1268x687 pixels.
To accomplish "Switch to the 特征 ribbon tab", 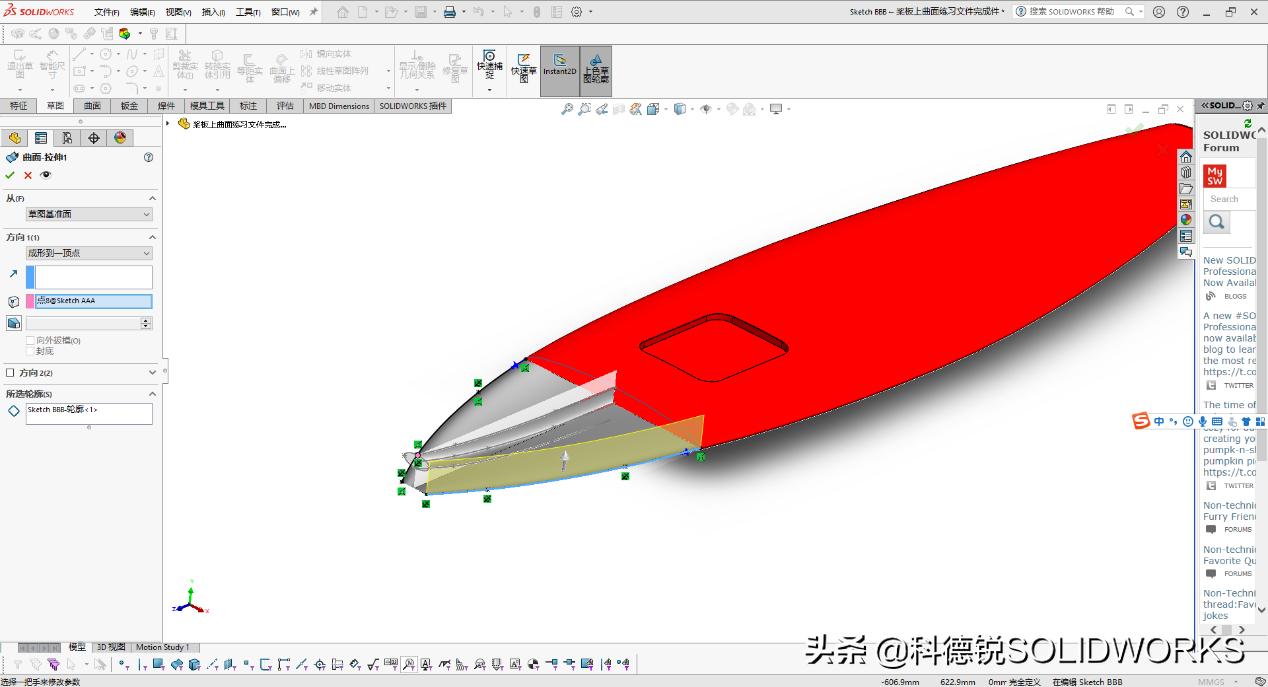I will (x=18, y=106).
